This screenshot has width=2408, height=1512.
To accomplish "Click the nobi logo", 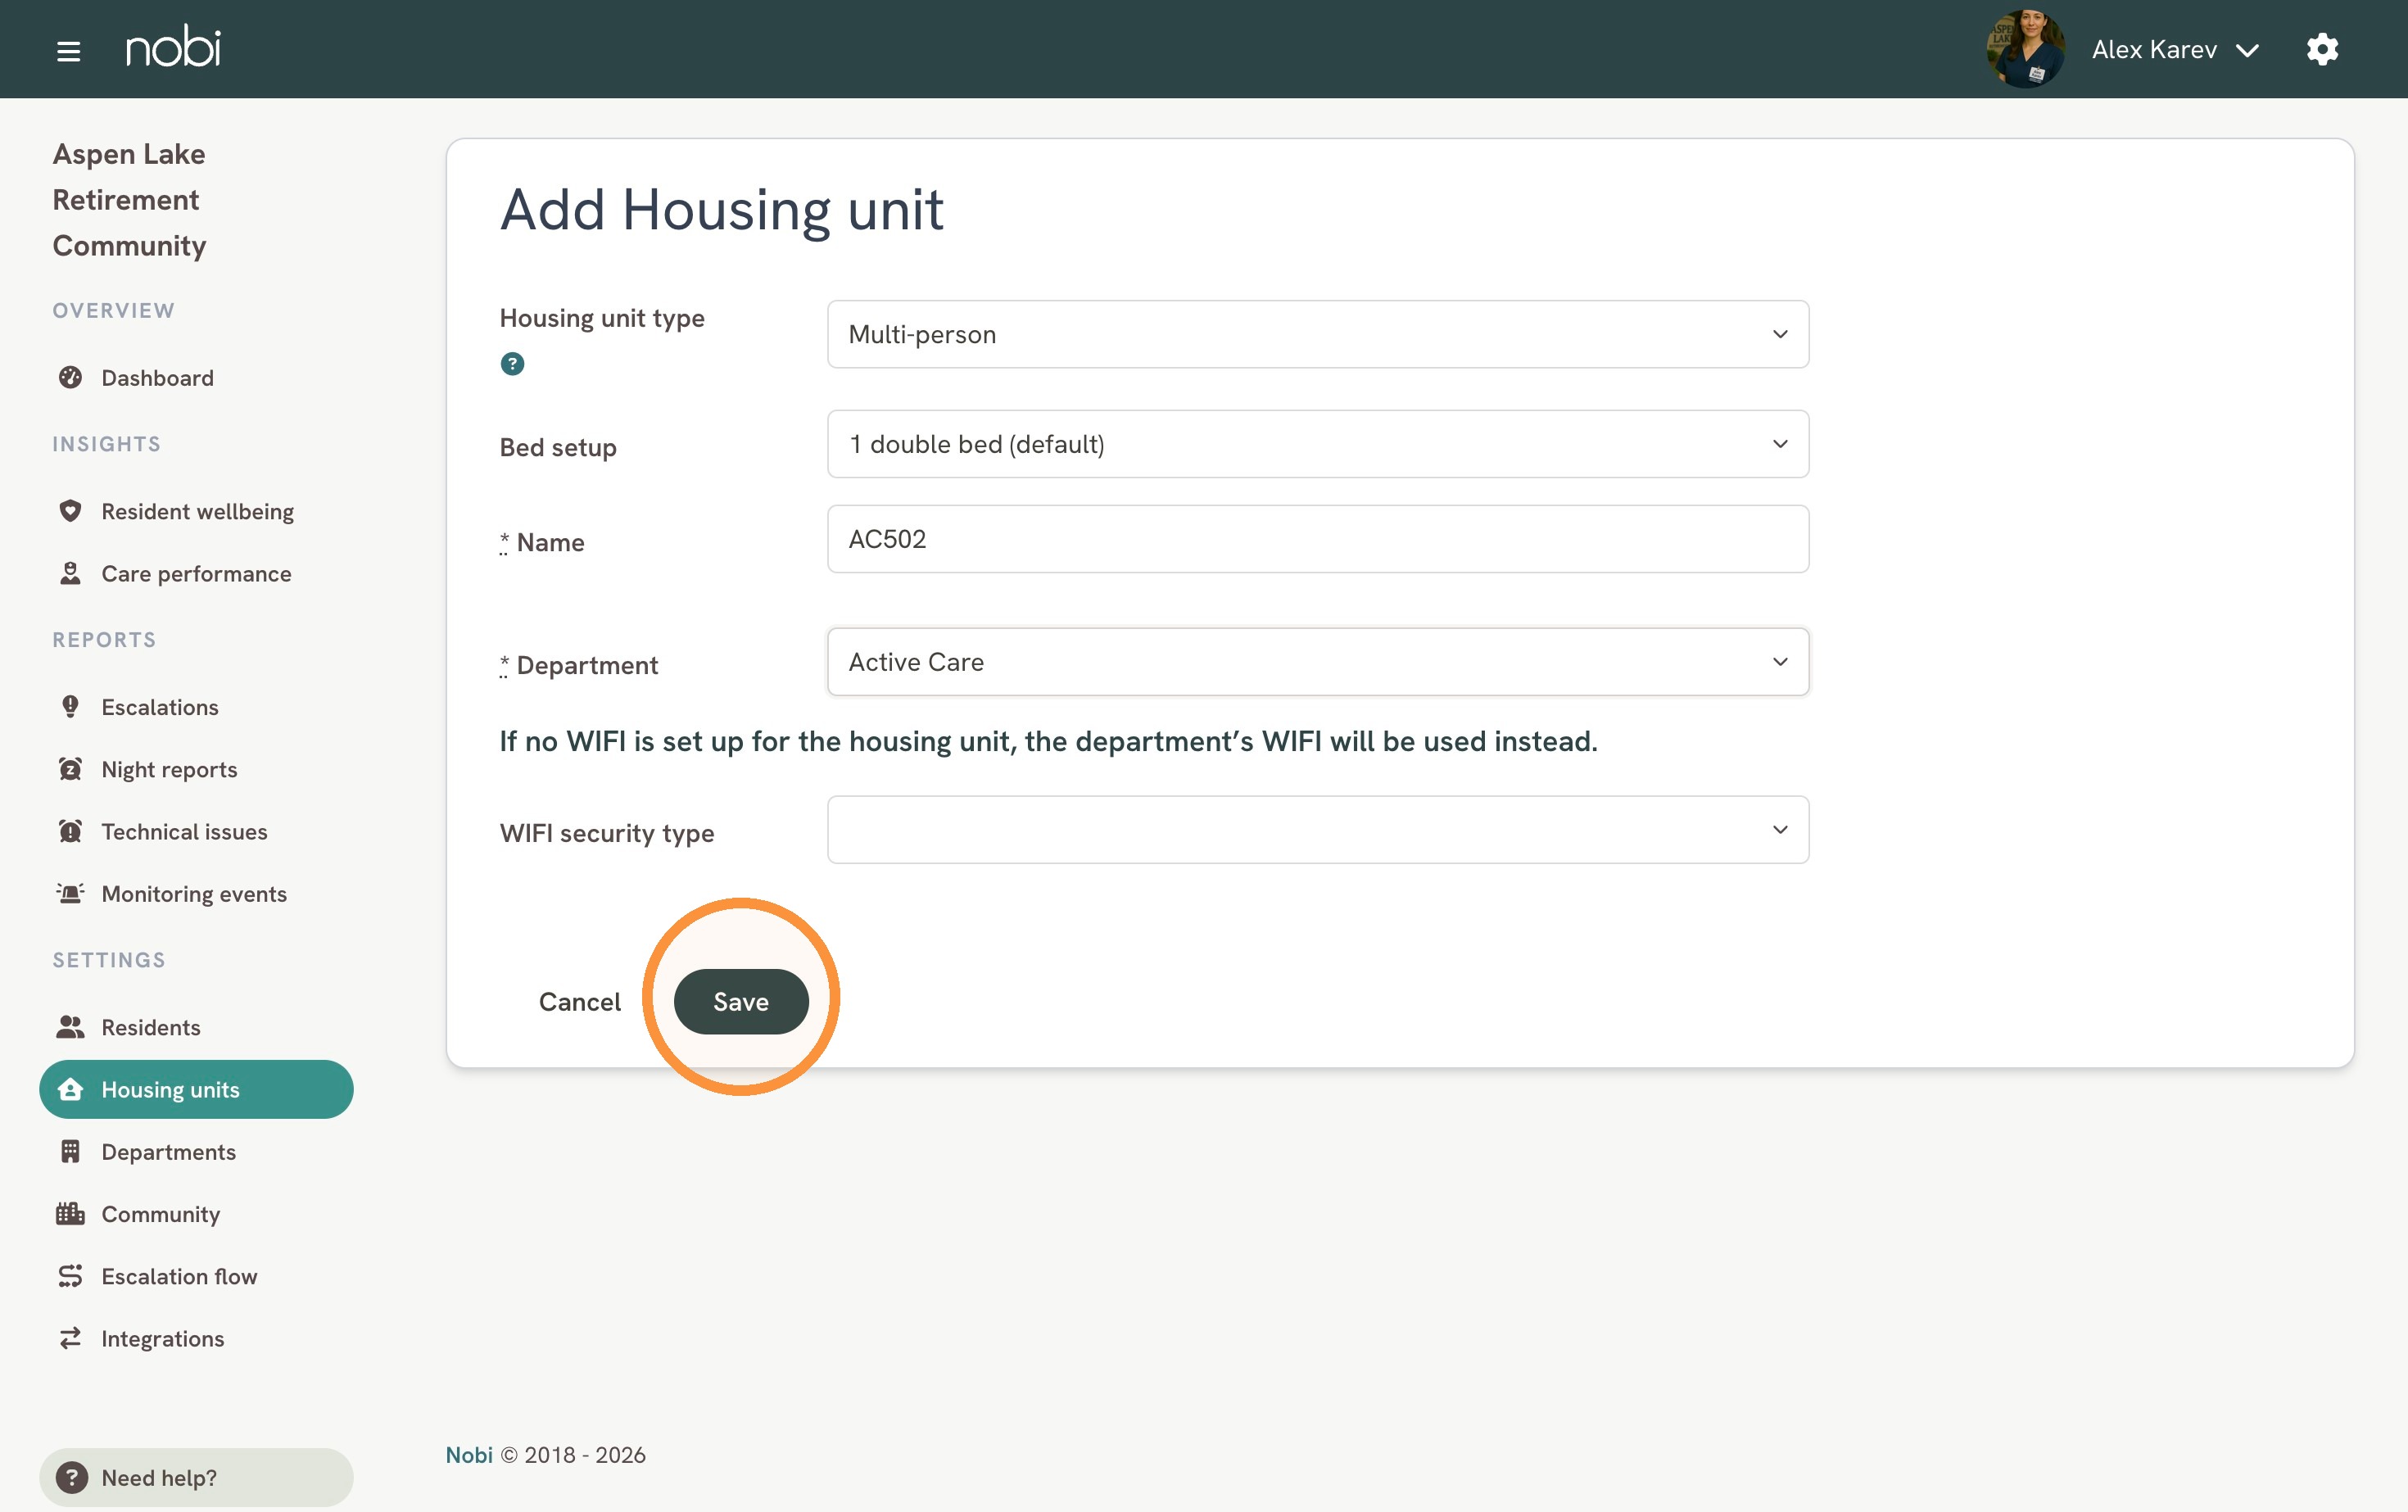I will pos(173,47).
